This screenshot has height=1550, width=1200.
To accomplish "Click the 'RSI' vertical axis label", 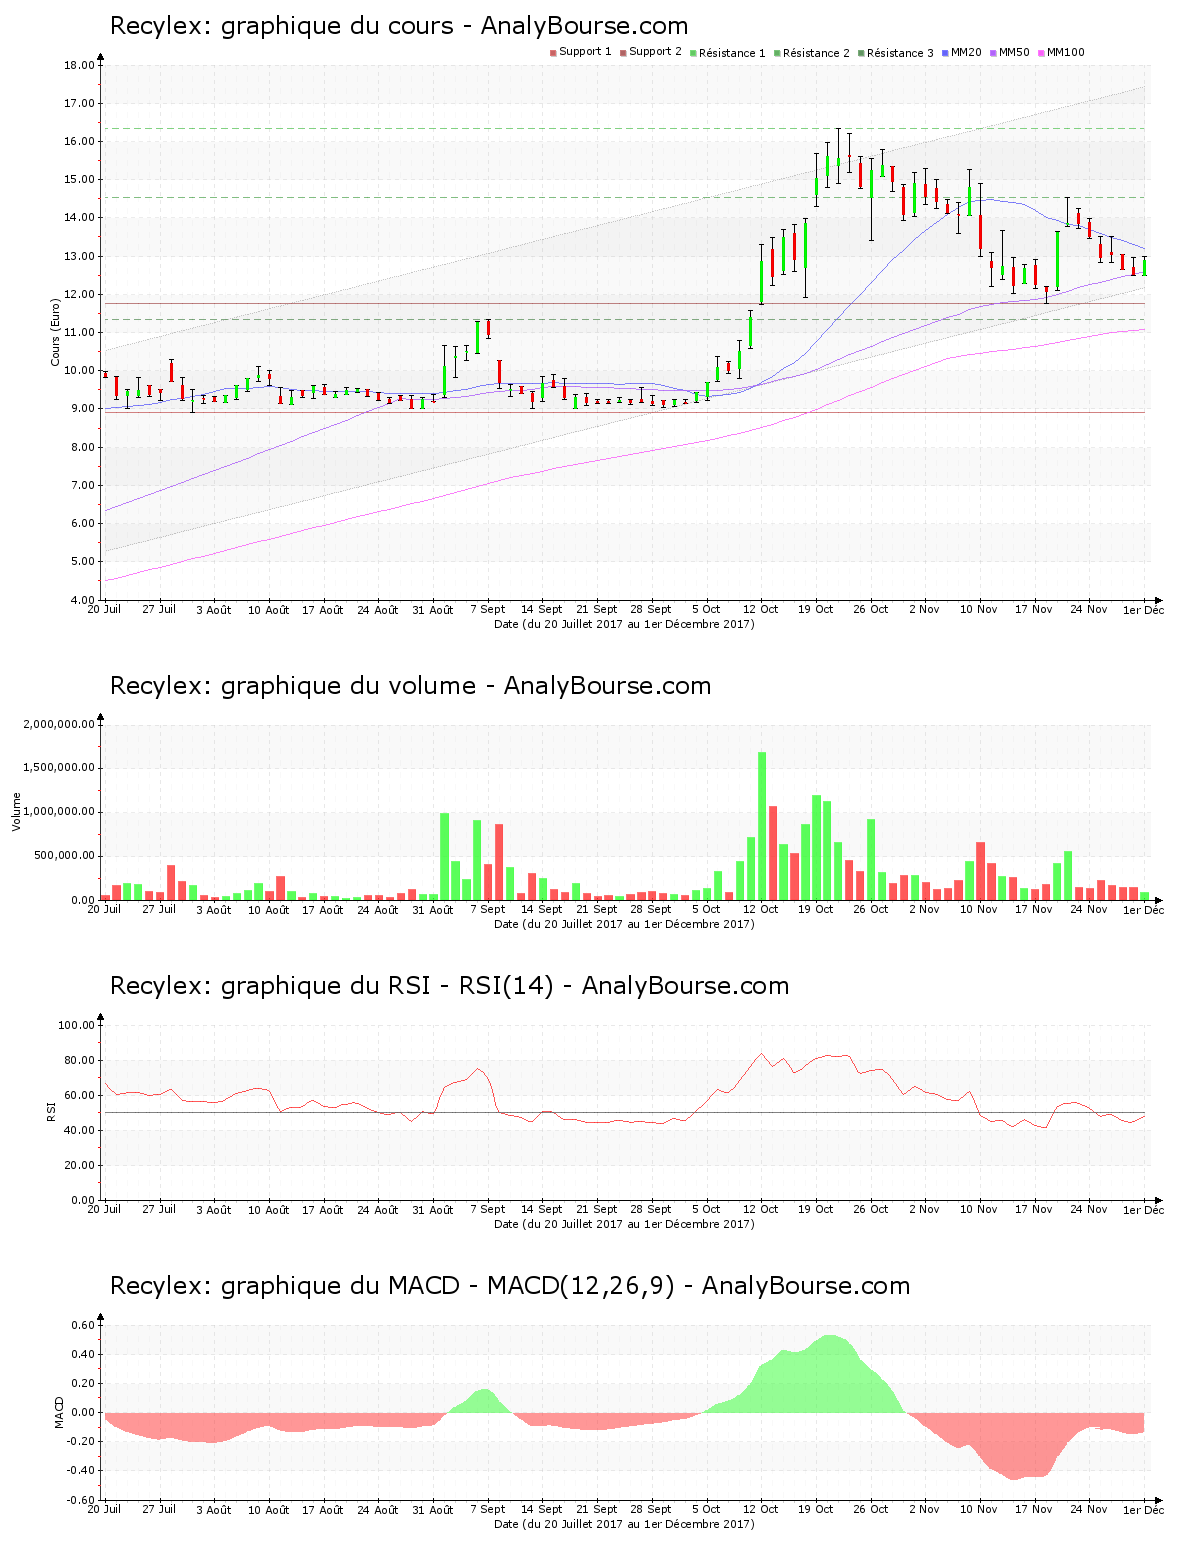I will [x=50, y=1112].
